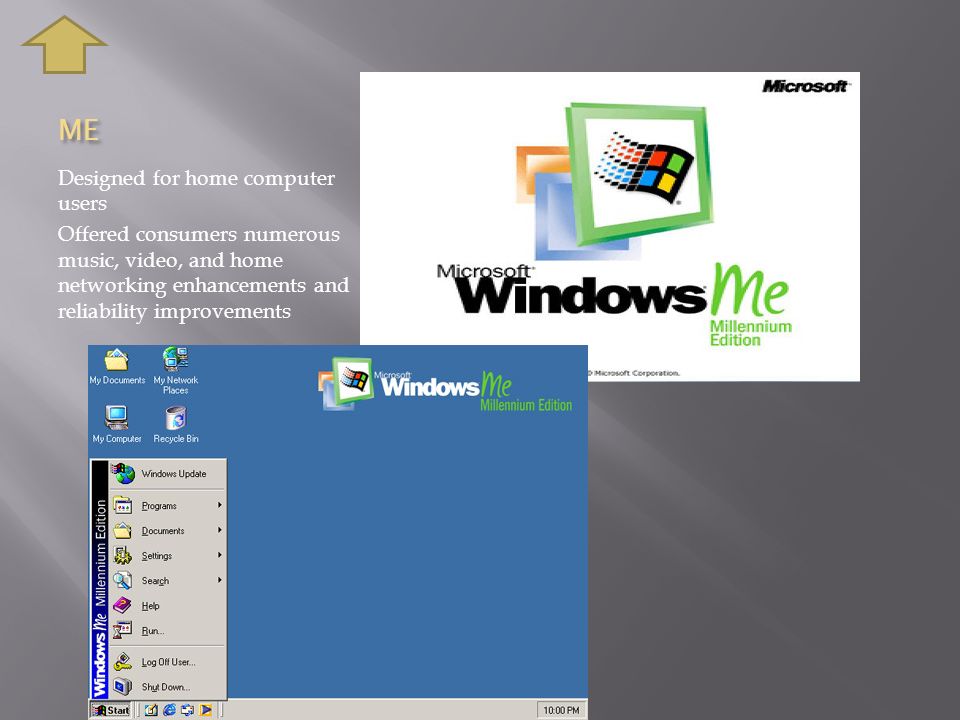Select Programs in the Start menu
The image size is (960, 720).
click(x=168, y=506)
